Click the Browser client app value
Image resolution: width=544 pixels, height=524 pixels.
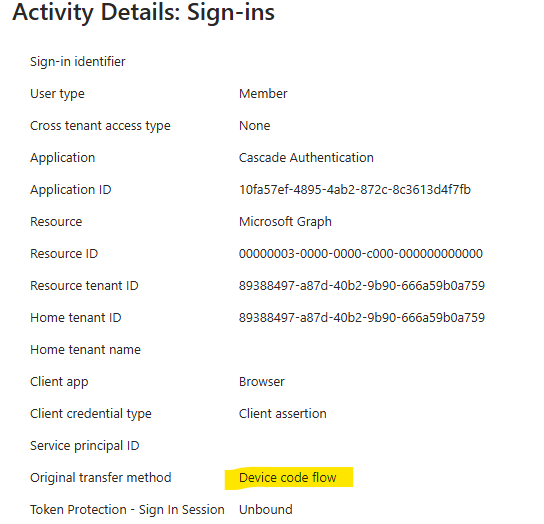tap(262, 382)
